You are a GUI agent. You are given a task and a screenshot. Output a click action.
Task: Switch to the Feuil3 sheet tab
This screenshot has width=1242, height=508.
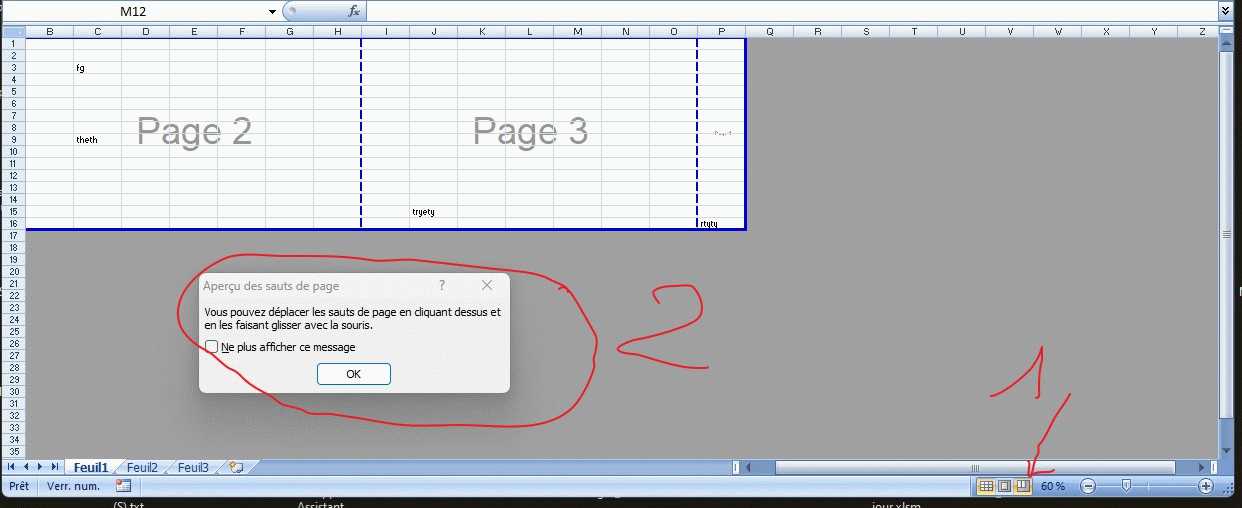tap(193, 467)
